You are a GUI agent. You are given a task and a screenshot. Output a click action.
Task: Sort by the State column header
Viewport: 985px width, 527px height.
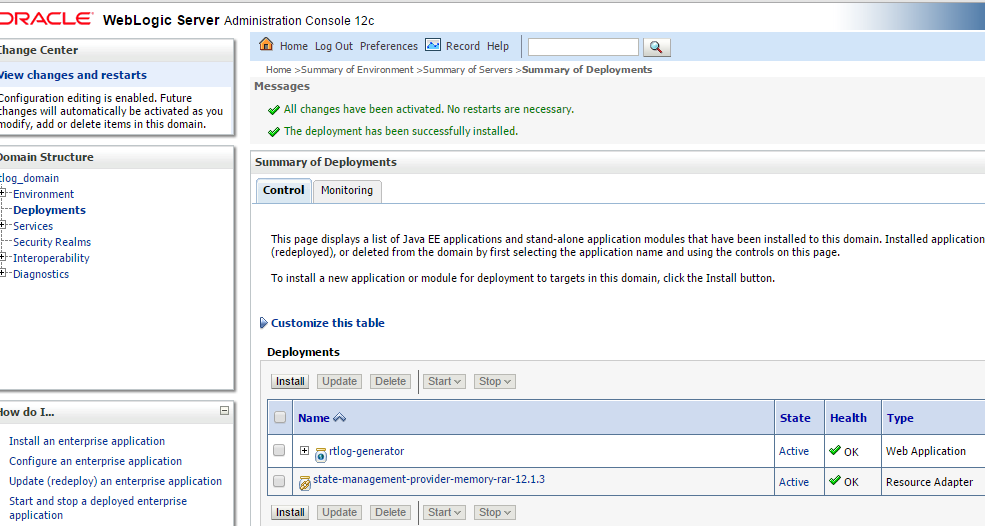click(x=795, y=418)
